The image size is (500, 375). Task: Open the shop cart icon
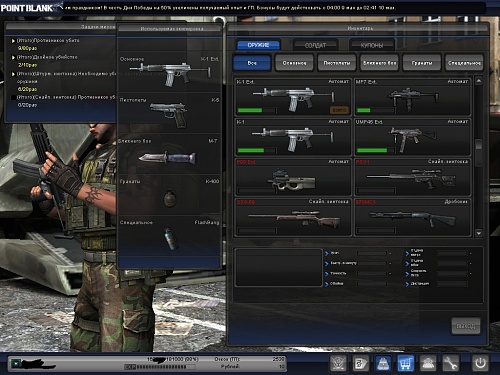(x=406, y=363)
